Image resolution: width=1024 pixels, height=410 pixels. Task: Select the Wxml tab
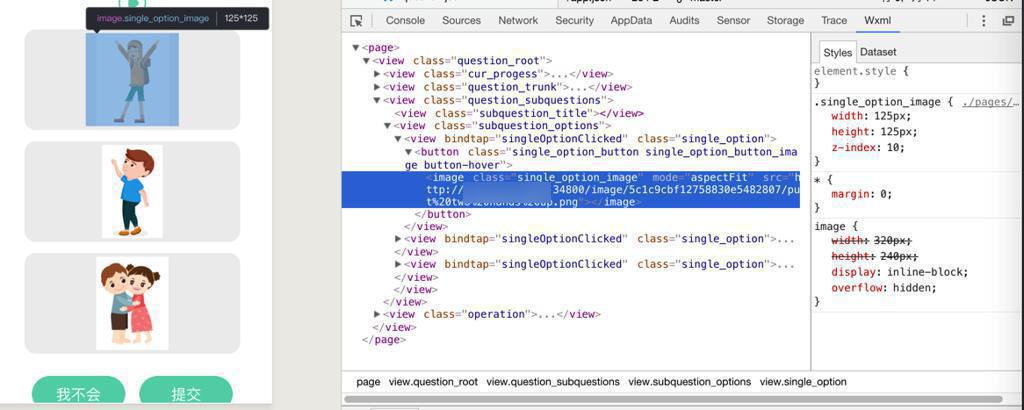pos(877,20)
